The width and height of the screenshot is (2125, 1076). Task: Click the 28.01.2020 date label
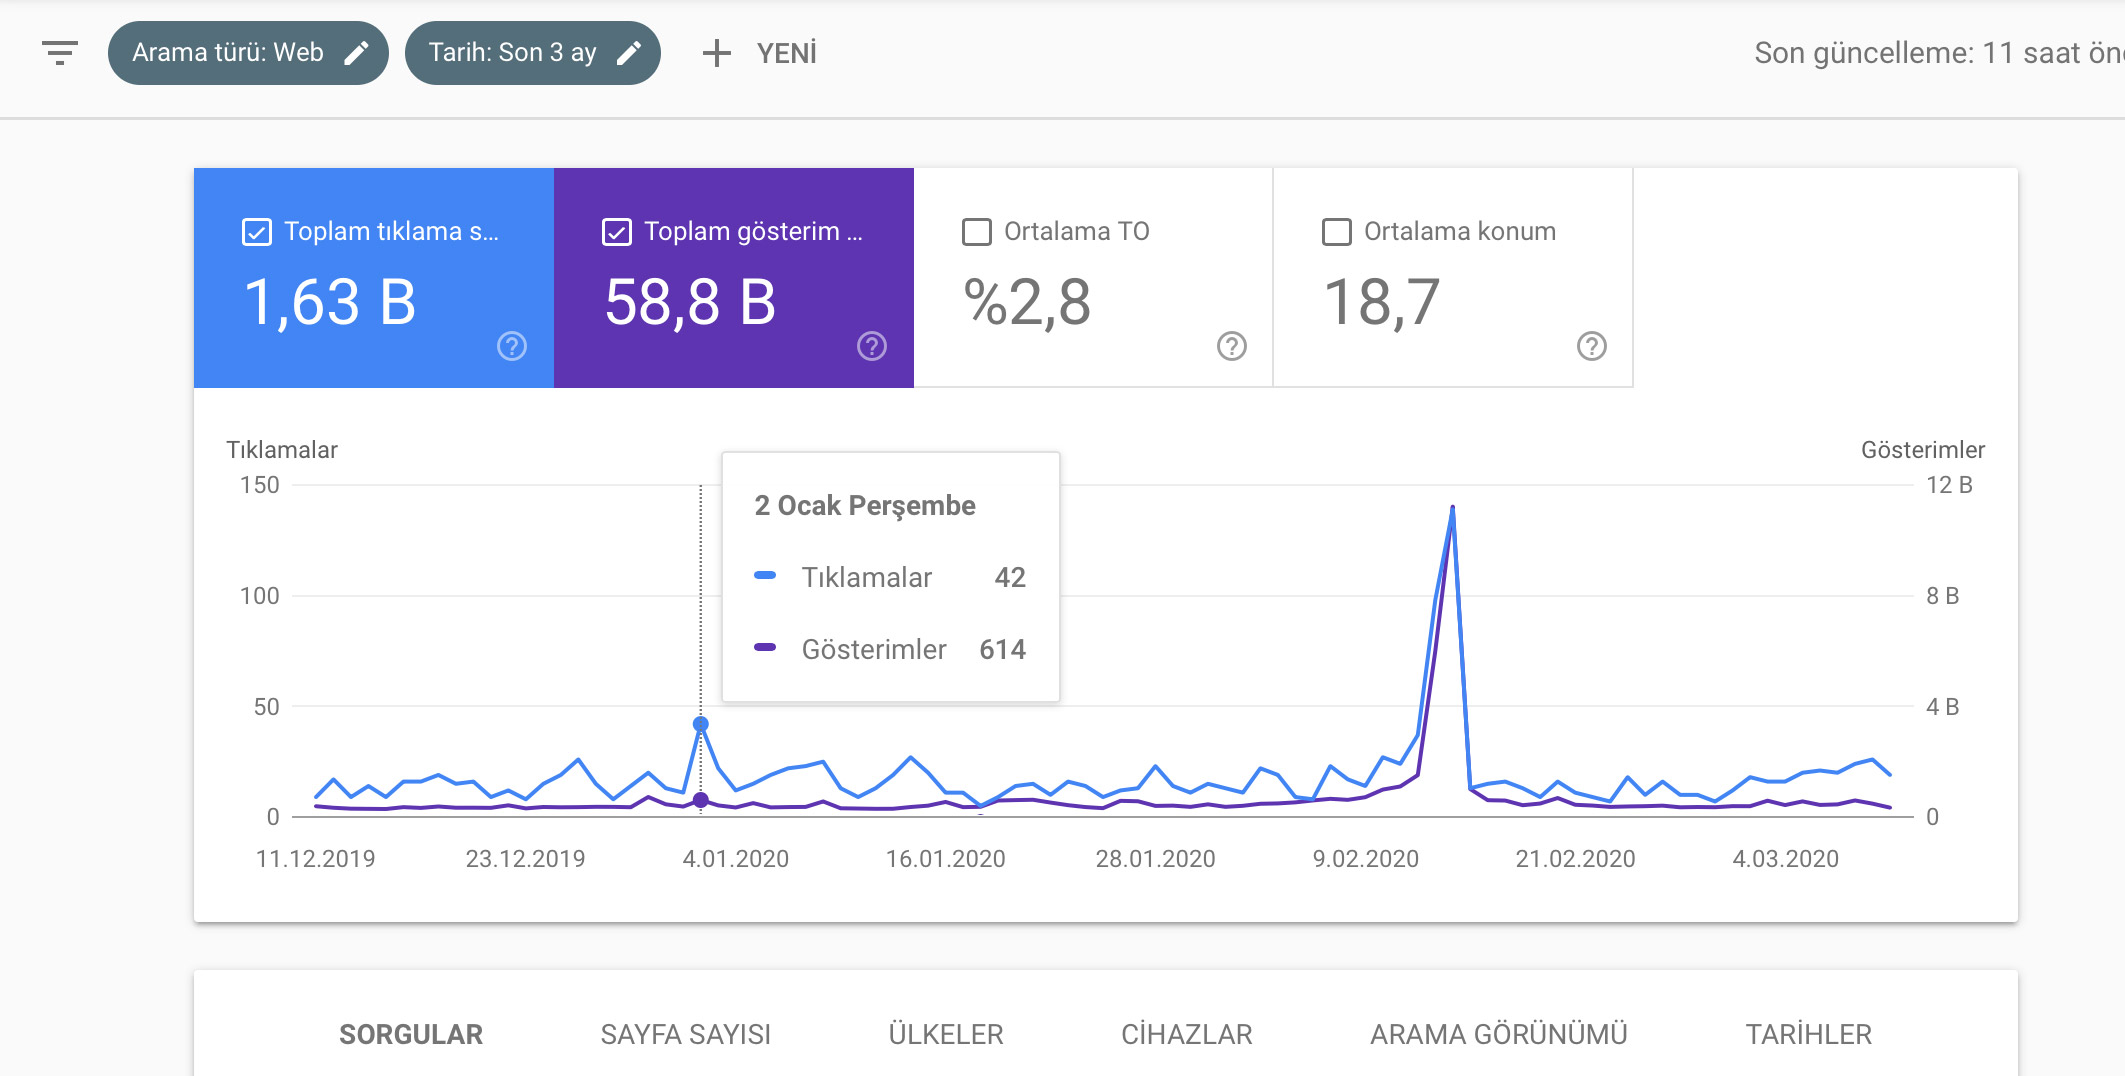[1156, 859]
